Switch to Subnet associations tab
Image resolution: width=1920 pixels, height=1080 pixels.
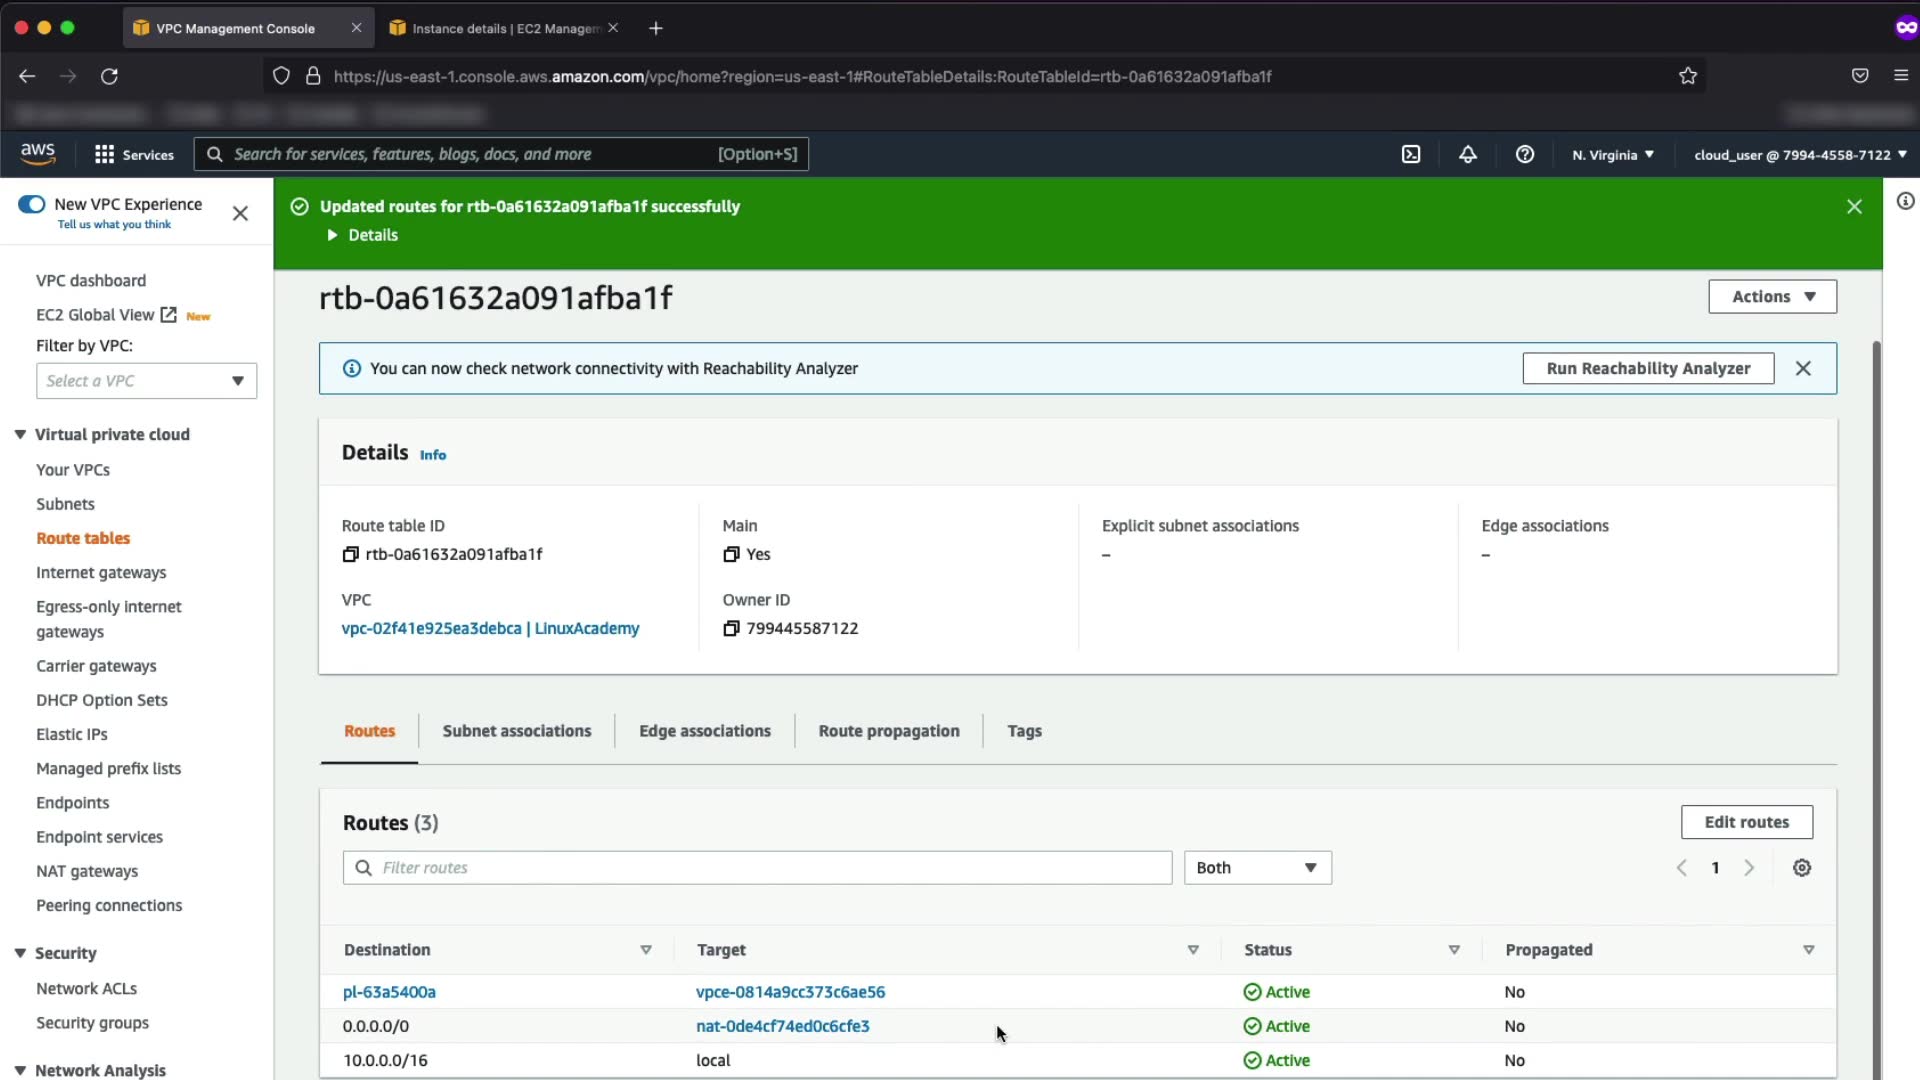516,731
